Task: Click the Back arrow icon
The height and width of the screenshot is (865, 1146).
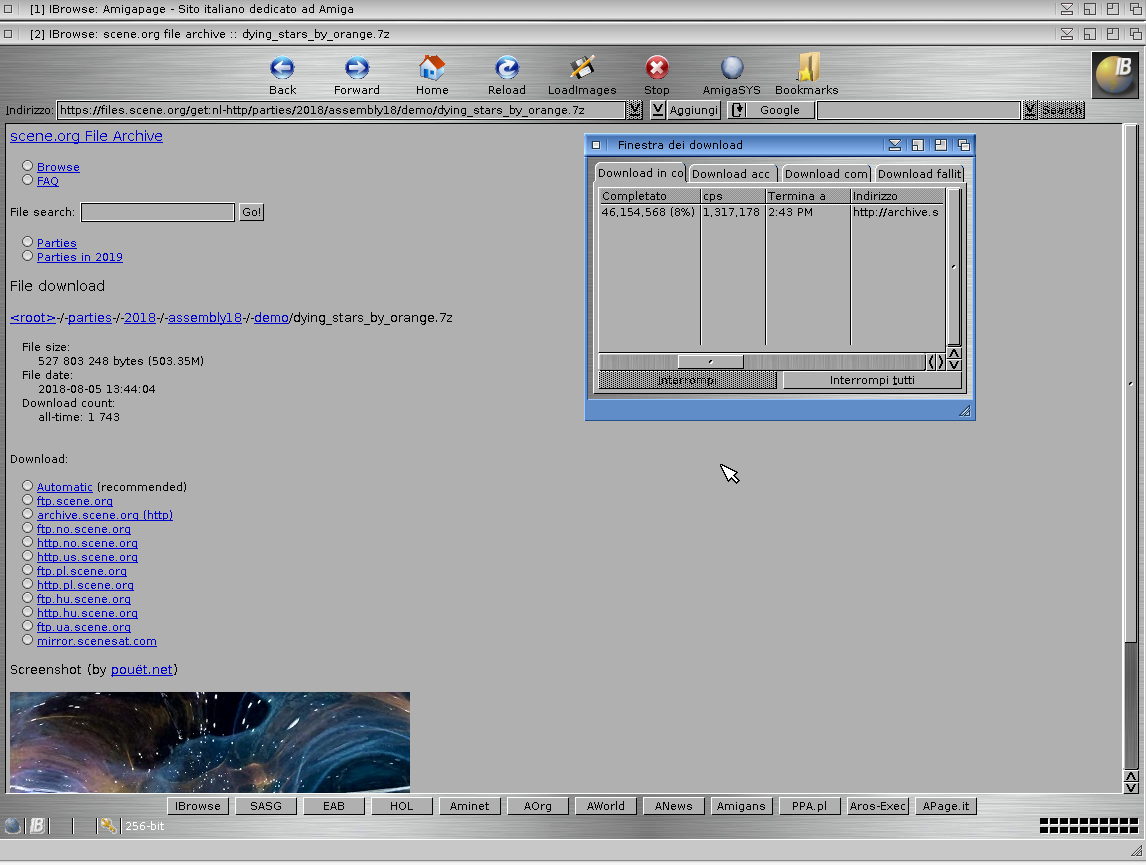Action: tap(282, 68)
